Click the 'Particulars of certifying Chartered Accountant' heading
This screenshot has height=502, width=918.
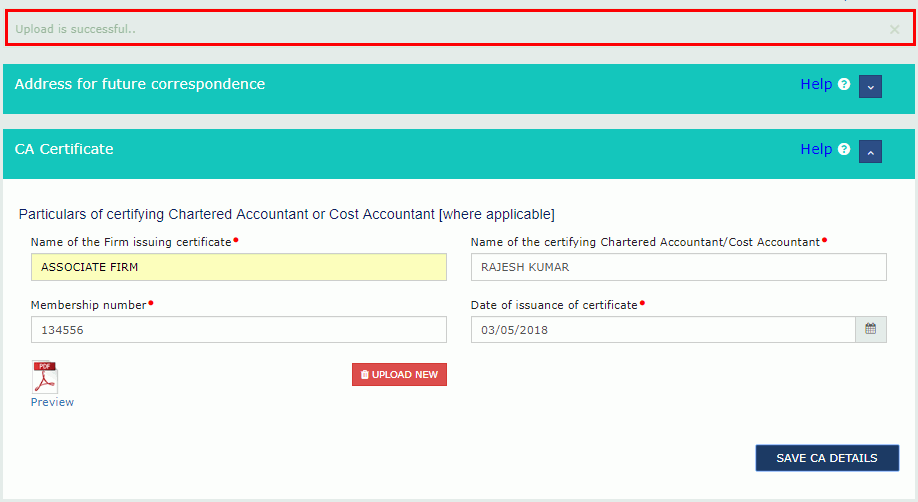click(286, 214)
